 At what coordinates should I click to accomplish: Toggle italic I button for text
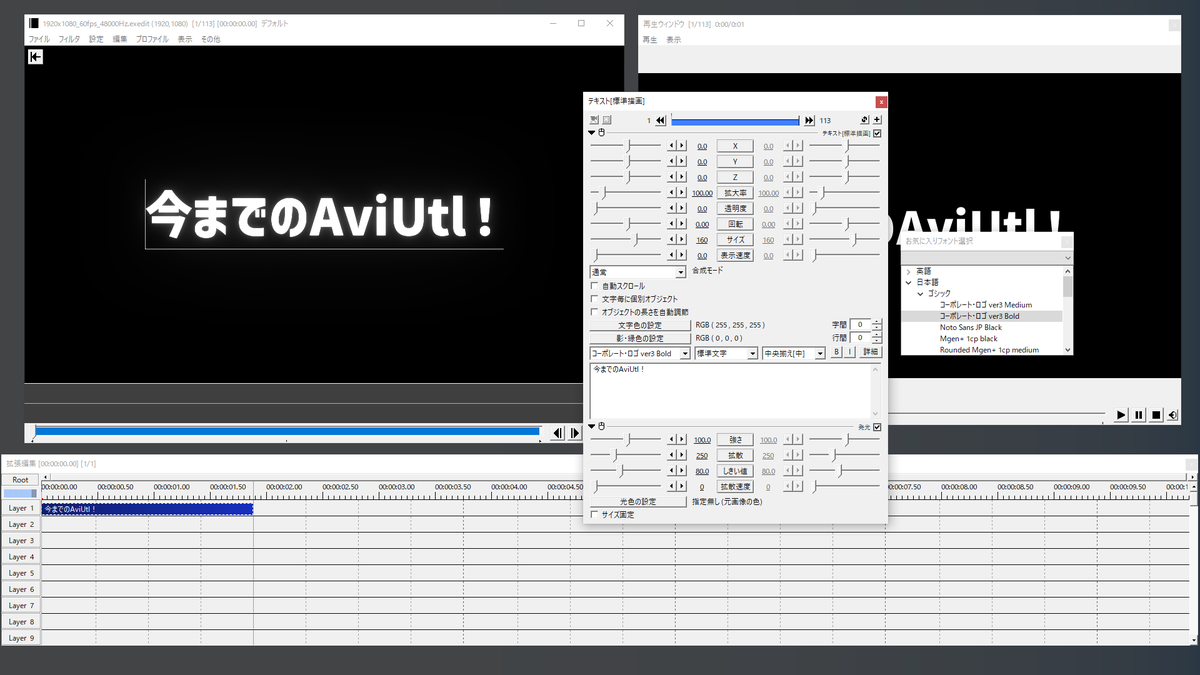(x=850, y=353)
